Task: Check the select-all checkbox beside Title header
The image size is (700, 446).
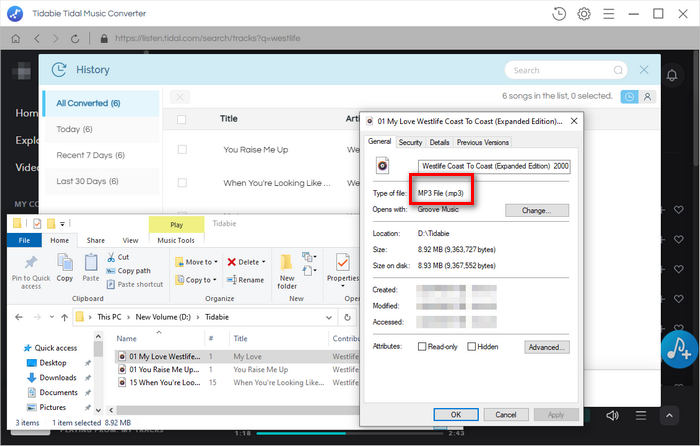Action: coord(181,120)
